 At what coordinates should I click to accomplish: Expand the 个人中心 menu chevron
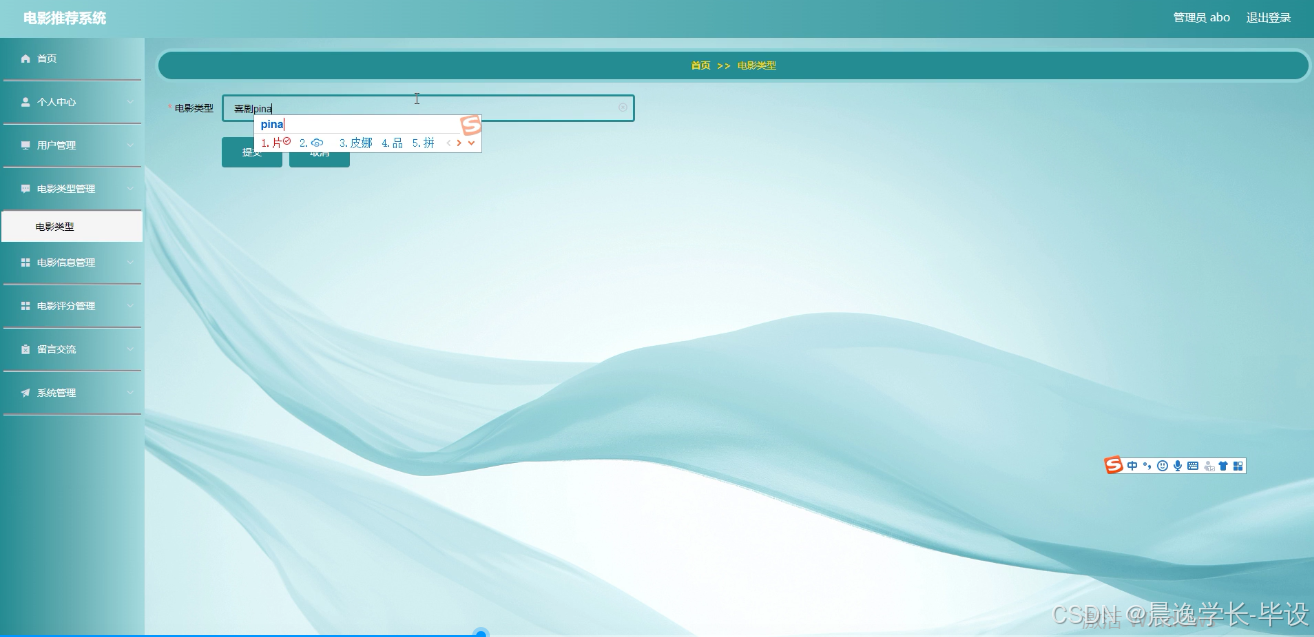pos(130,102)
